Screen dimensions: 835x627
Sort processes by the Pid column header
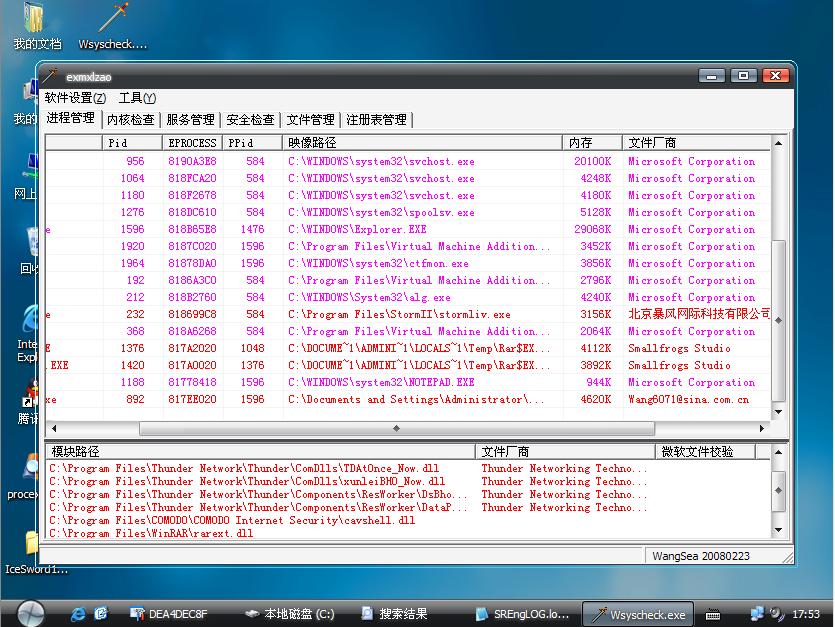tap(132, 143)
